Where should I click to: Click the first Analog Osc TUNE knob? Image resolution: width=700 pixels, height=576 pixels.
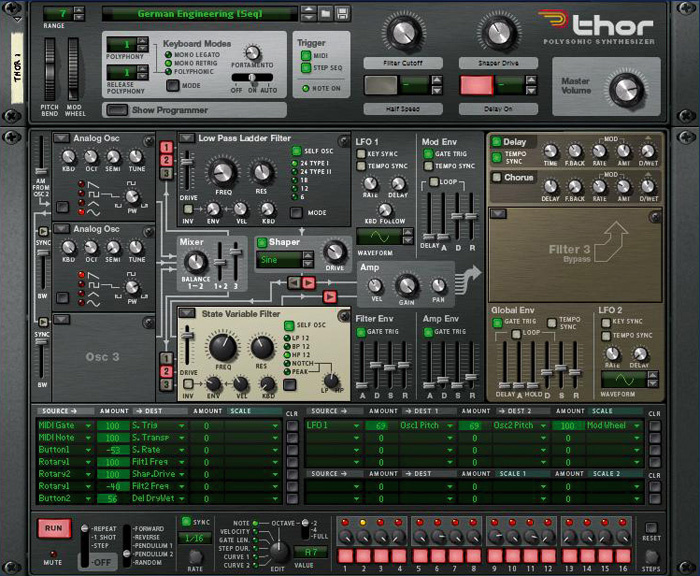click(x=136, y=156)
